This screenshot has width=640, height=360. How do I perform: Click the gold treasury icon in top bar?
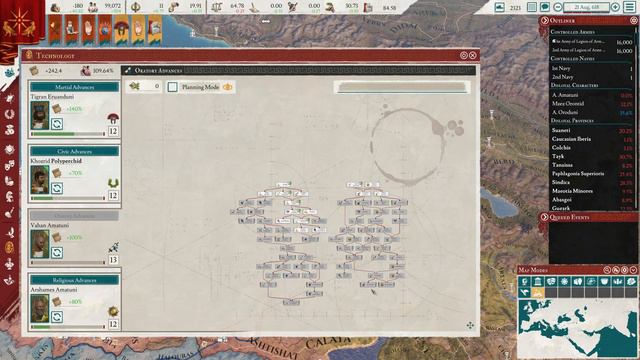pos(55,7)
